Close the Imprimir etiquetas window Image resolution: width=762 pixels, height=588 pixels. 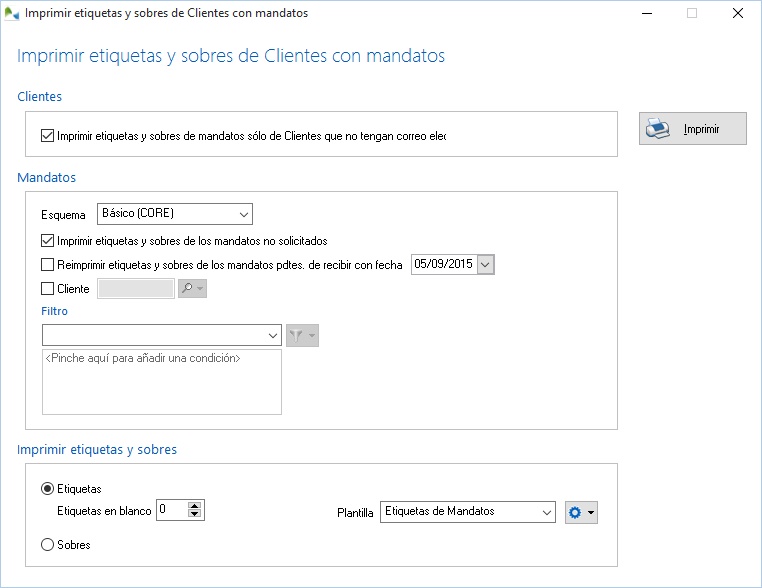click(x=738, y=14)
